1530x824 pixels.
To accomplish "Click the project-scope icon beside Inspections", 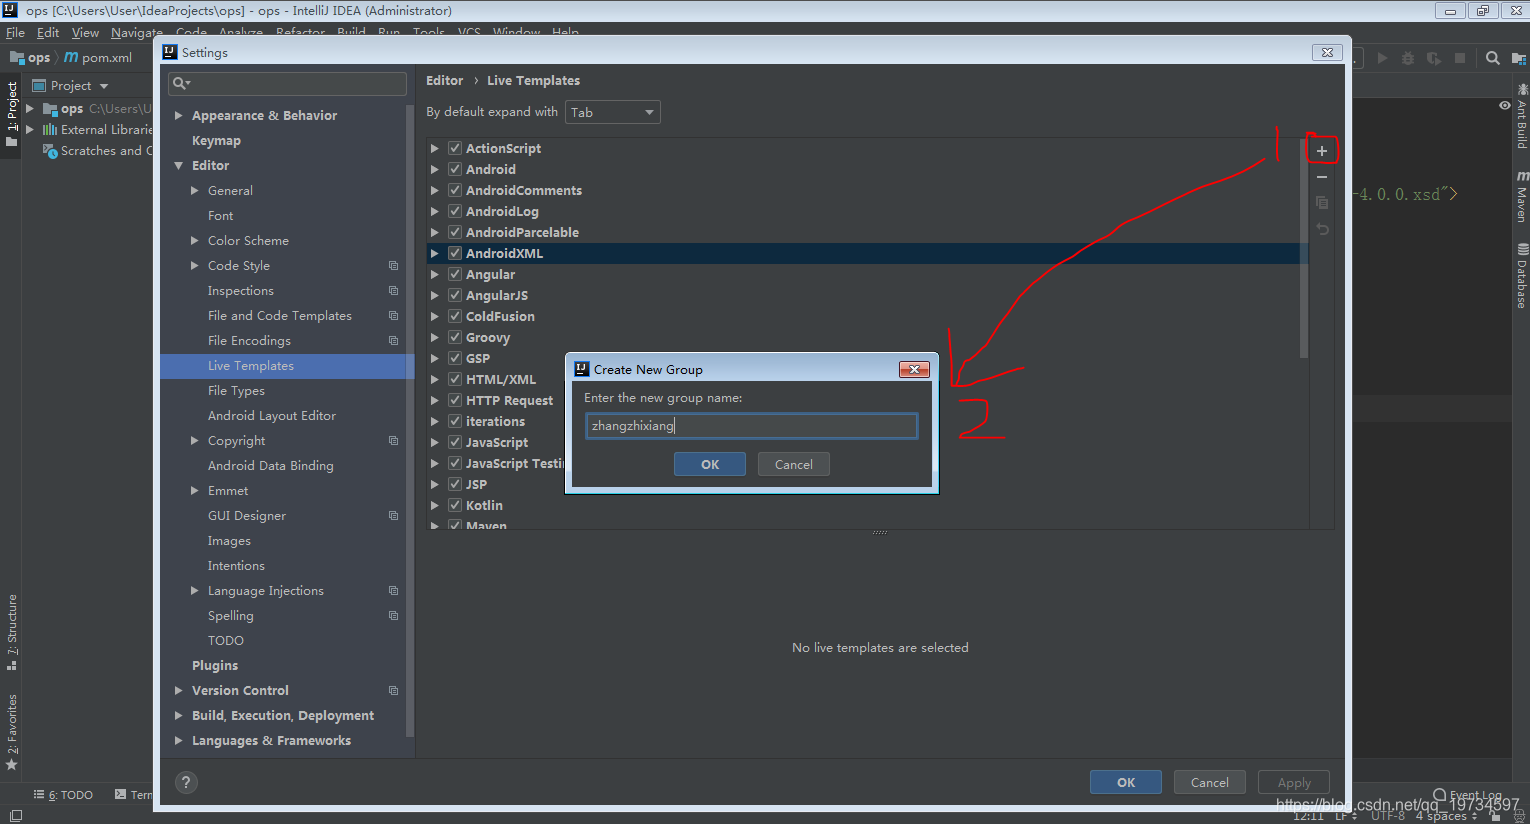I will pyautogui.click(x=393, y=291).
